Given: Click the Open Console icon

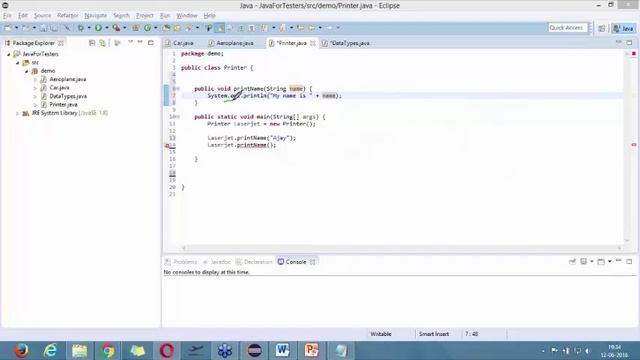Looking at the screenshot, I should point(601,262).
